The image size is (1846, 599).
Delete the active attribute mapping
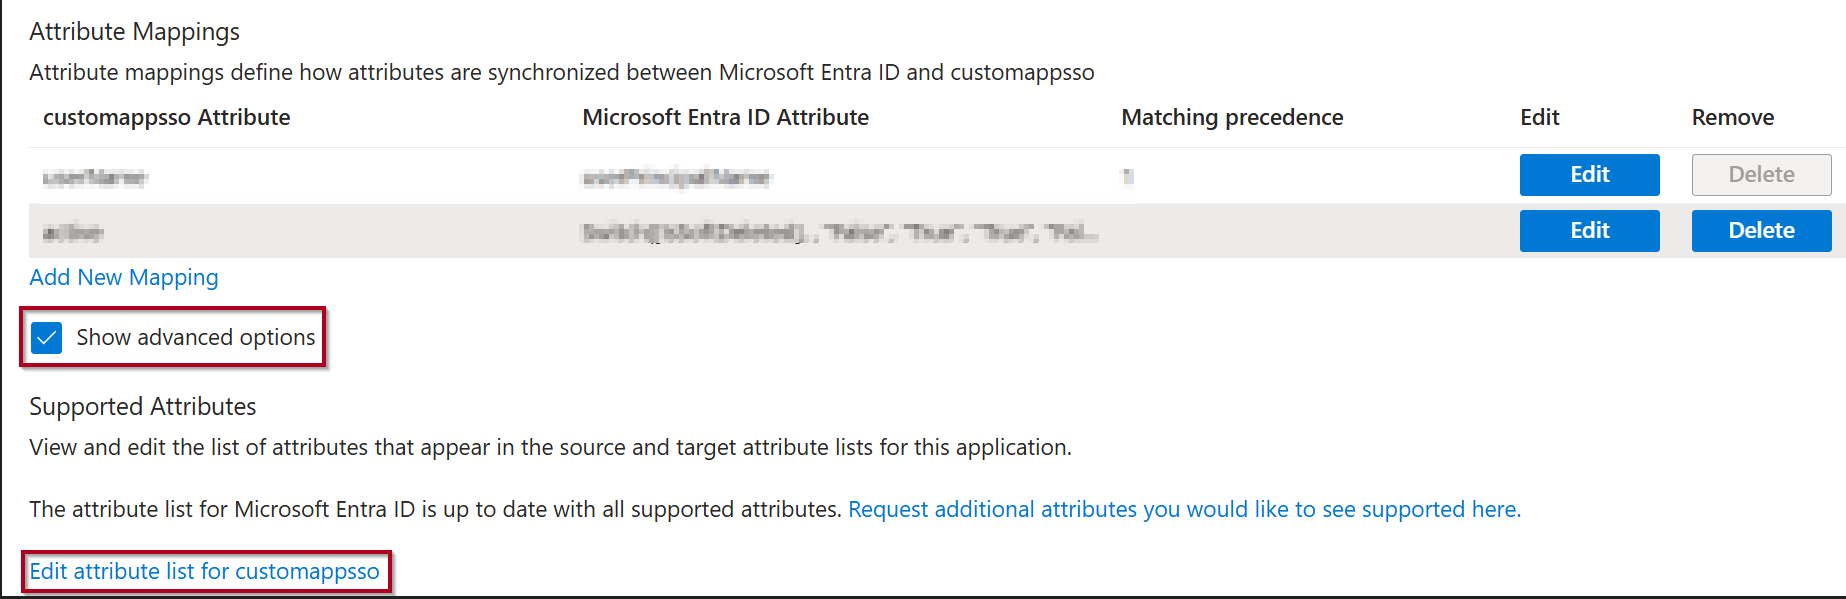[x=1761, y=231]
